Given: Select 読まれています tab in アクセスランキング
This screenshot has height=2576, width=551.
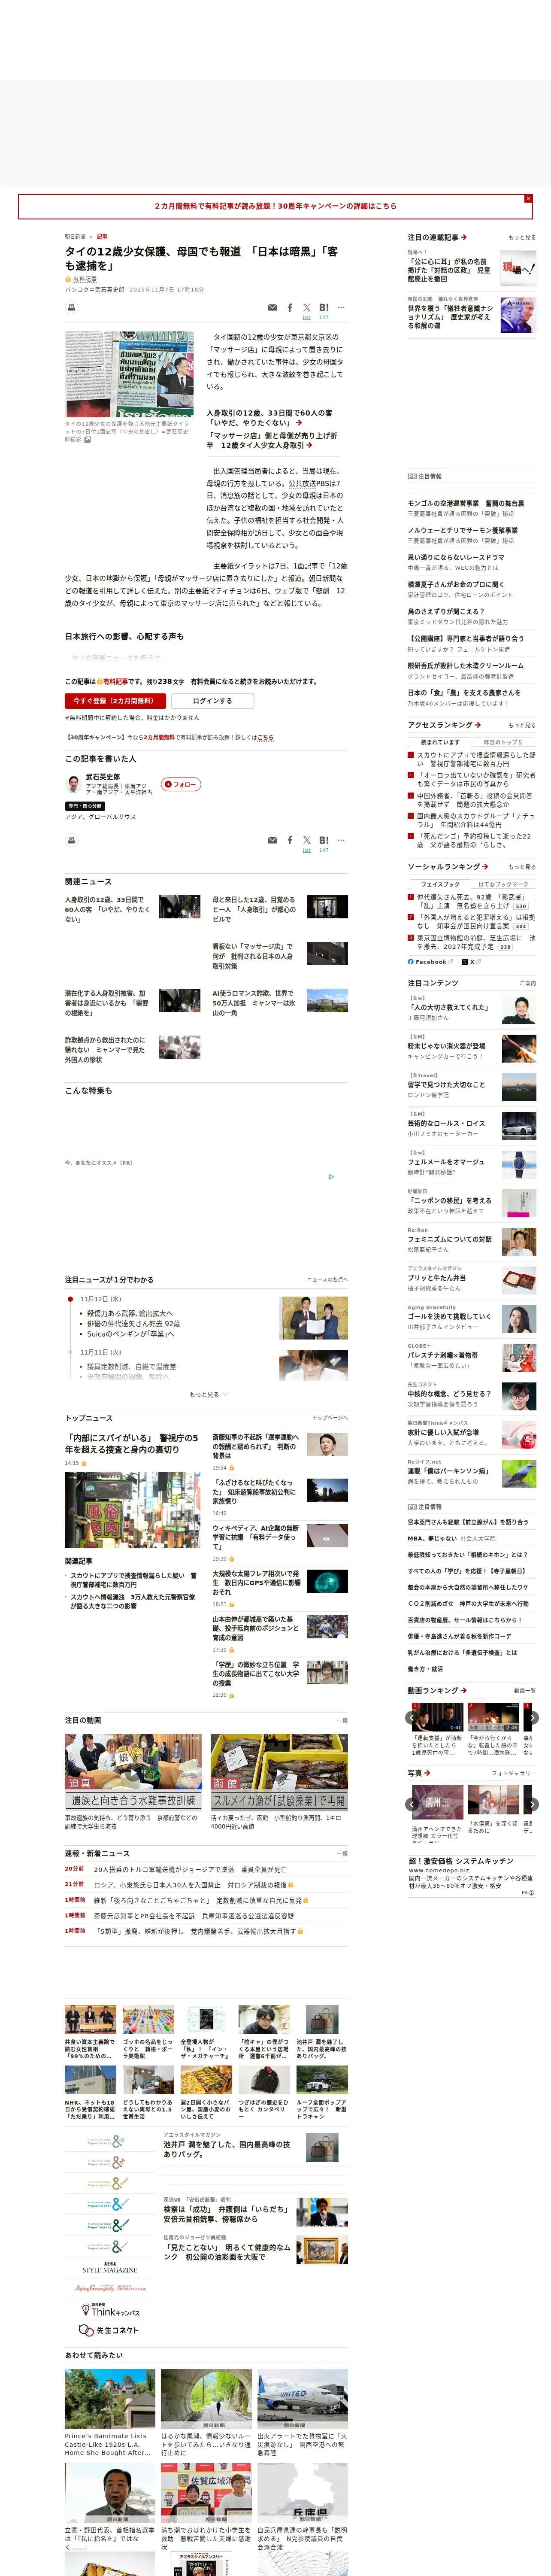Looking at the screenshot, I should (x=440, y=742).
